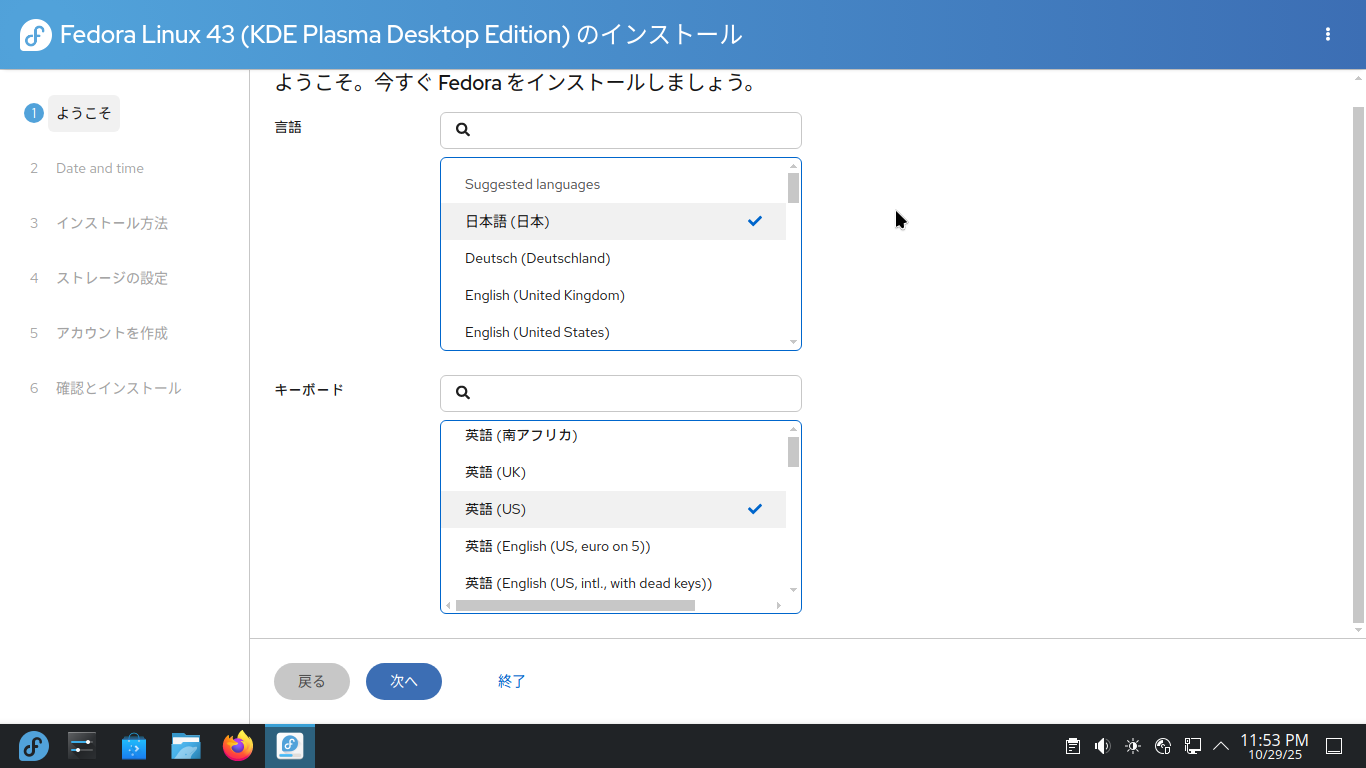Image resolution: width=1366 pixels, height=768 pixels.
Task: Go to ストレージの設定 step
Action: pos(111,278)
